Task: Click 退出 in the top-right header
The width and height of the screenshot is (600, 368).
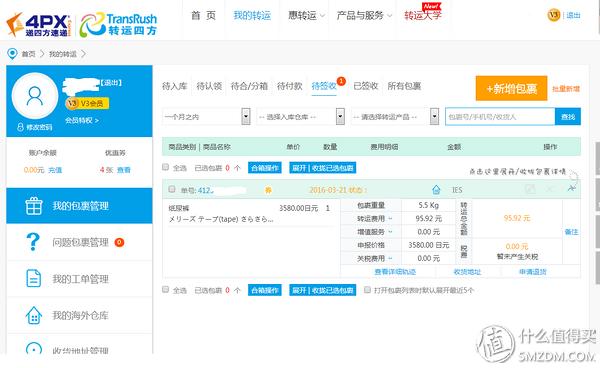Action: [573, 15]
